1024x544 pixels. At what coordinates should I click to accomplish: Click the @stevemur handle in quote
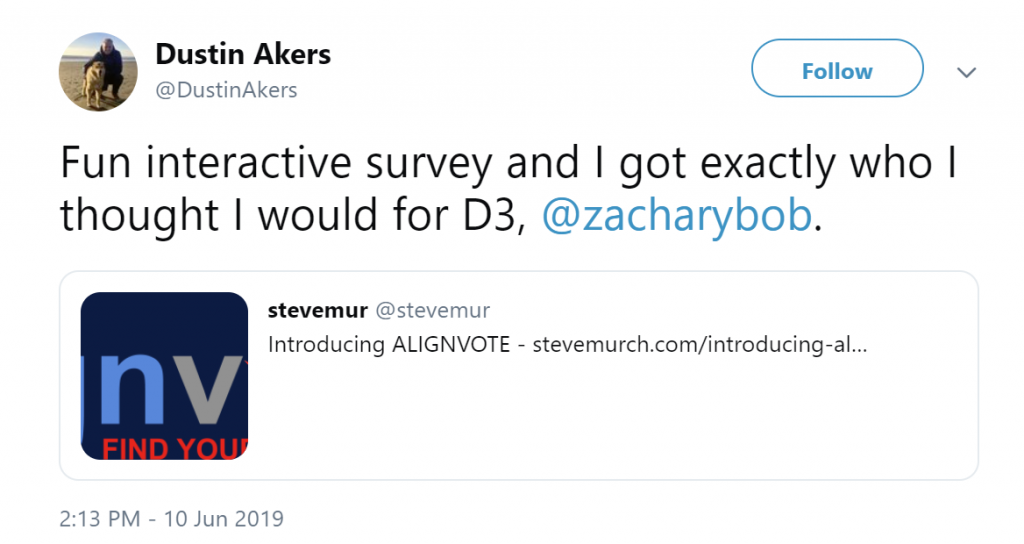click(x=432, y=310)
